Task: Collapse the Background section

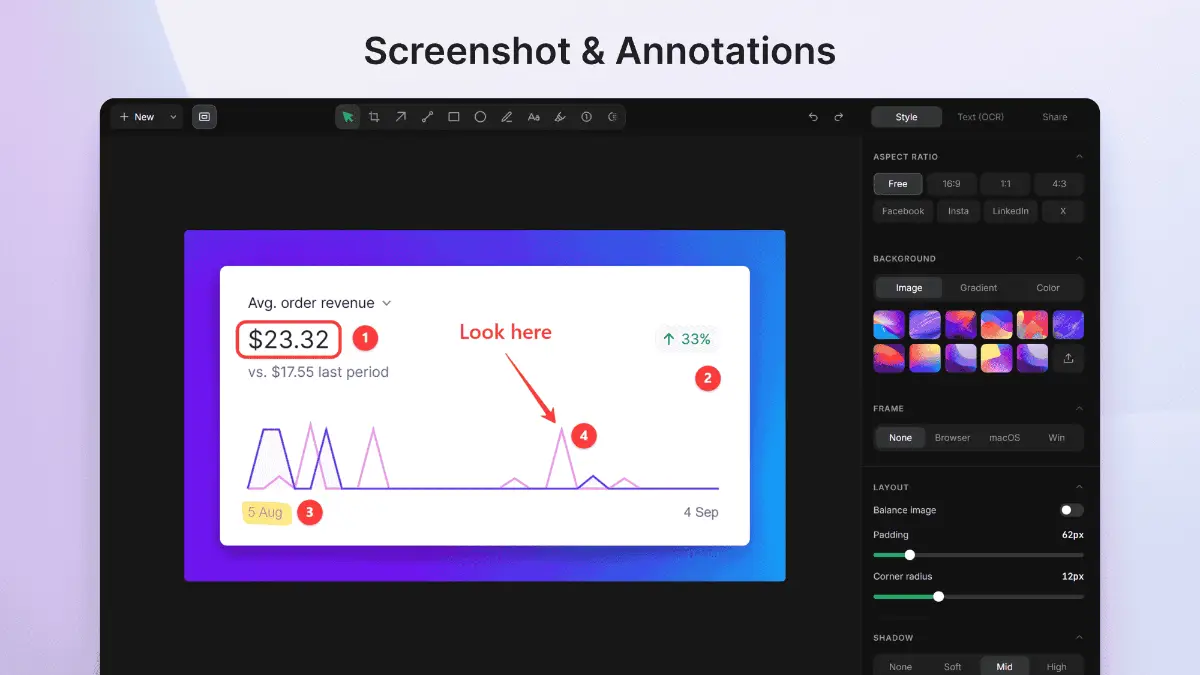Action: point(1078,259)
